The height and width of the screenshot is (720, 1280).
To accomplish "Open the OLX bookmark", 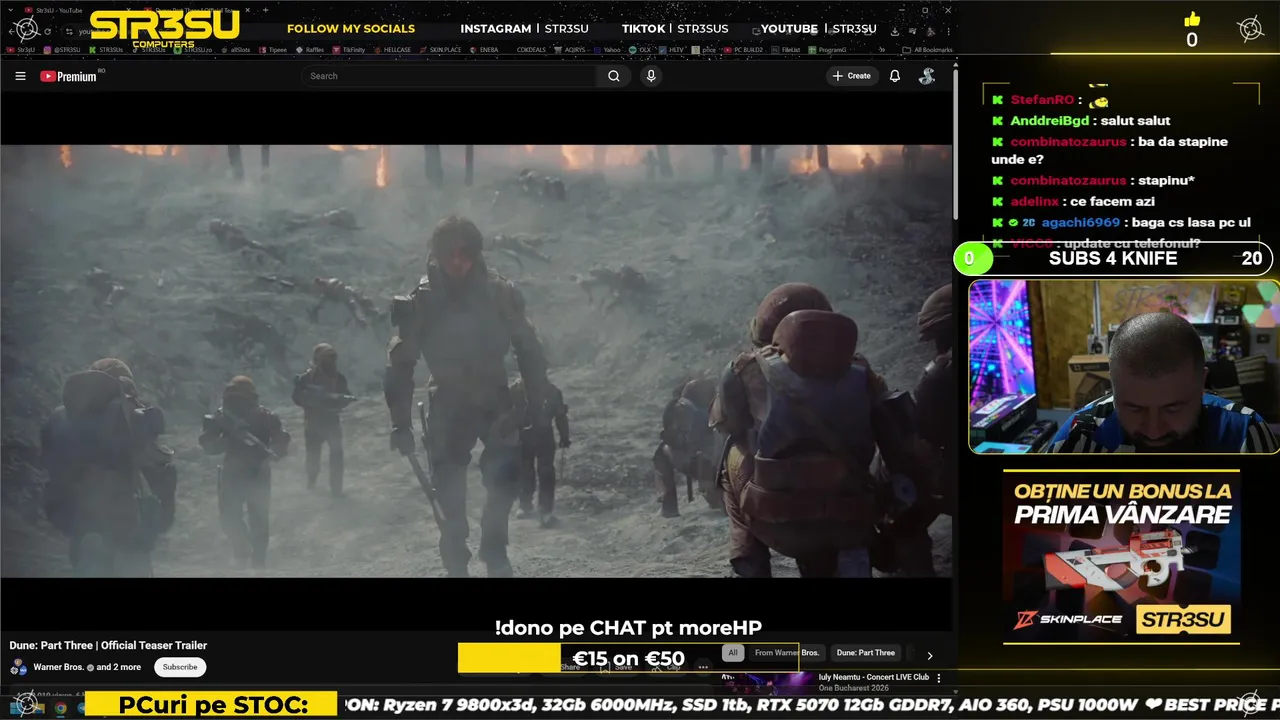I will 640,49.
